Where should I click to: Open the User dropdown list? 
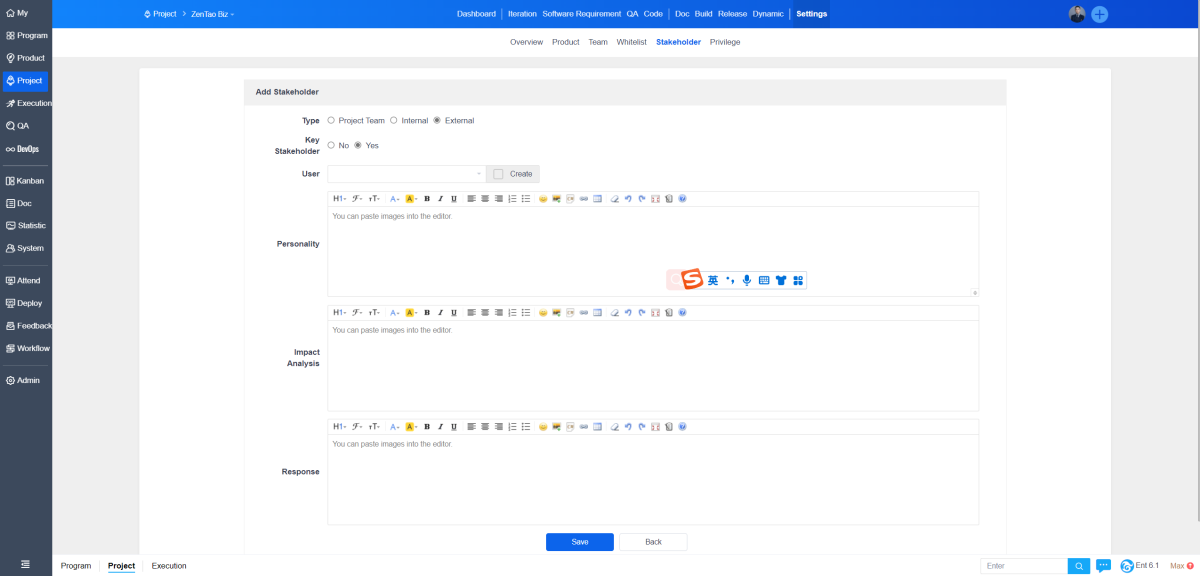[x=406, y=174]
